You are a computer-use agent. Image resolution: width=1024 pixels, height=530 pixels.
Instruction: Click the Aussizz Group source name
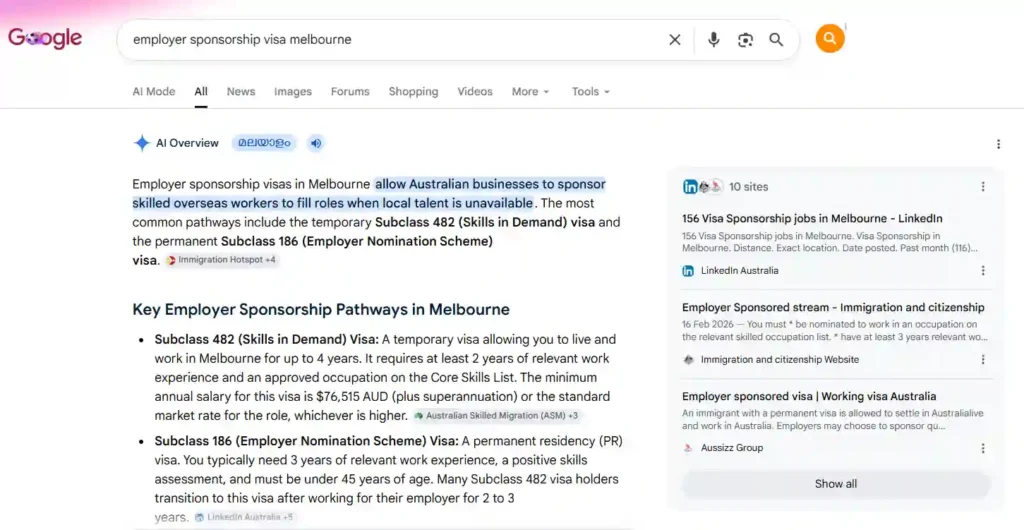pyautogui.click(x=731, y=448)
